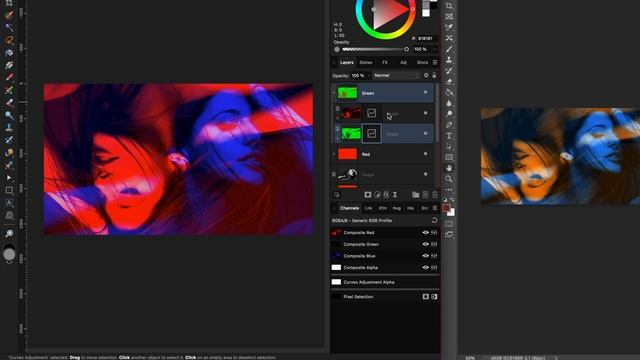
Task: Select the Curves Adjustment Alpha channel row
Action: coord(385,282)
